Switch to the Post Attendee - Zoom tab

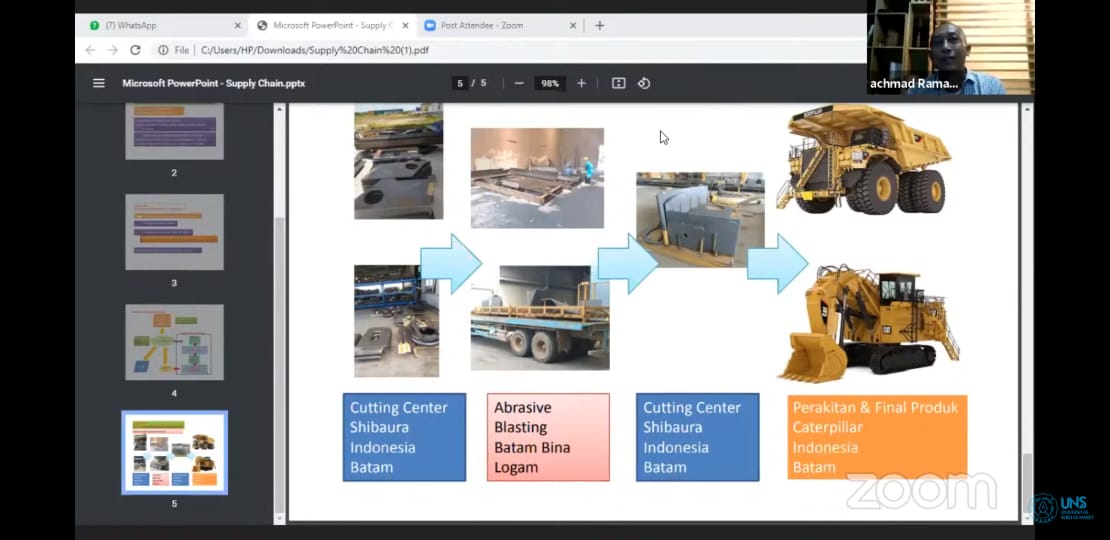pos(499,25)
